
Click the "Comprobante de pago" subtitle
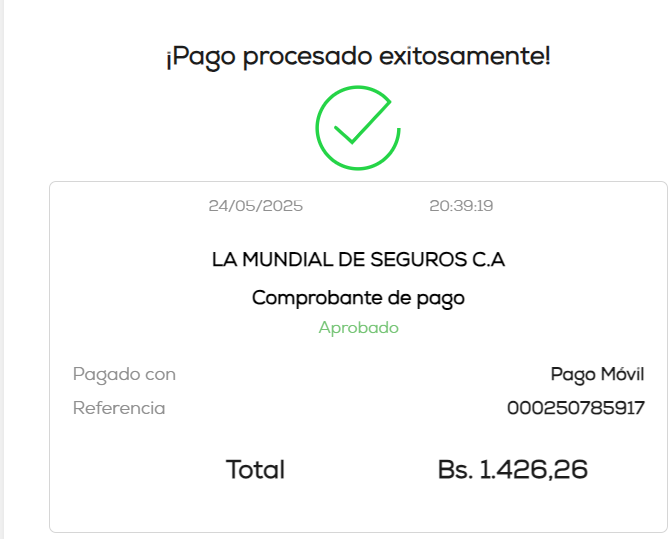click(358, 297)
